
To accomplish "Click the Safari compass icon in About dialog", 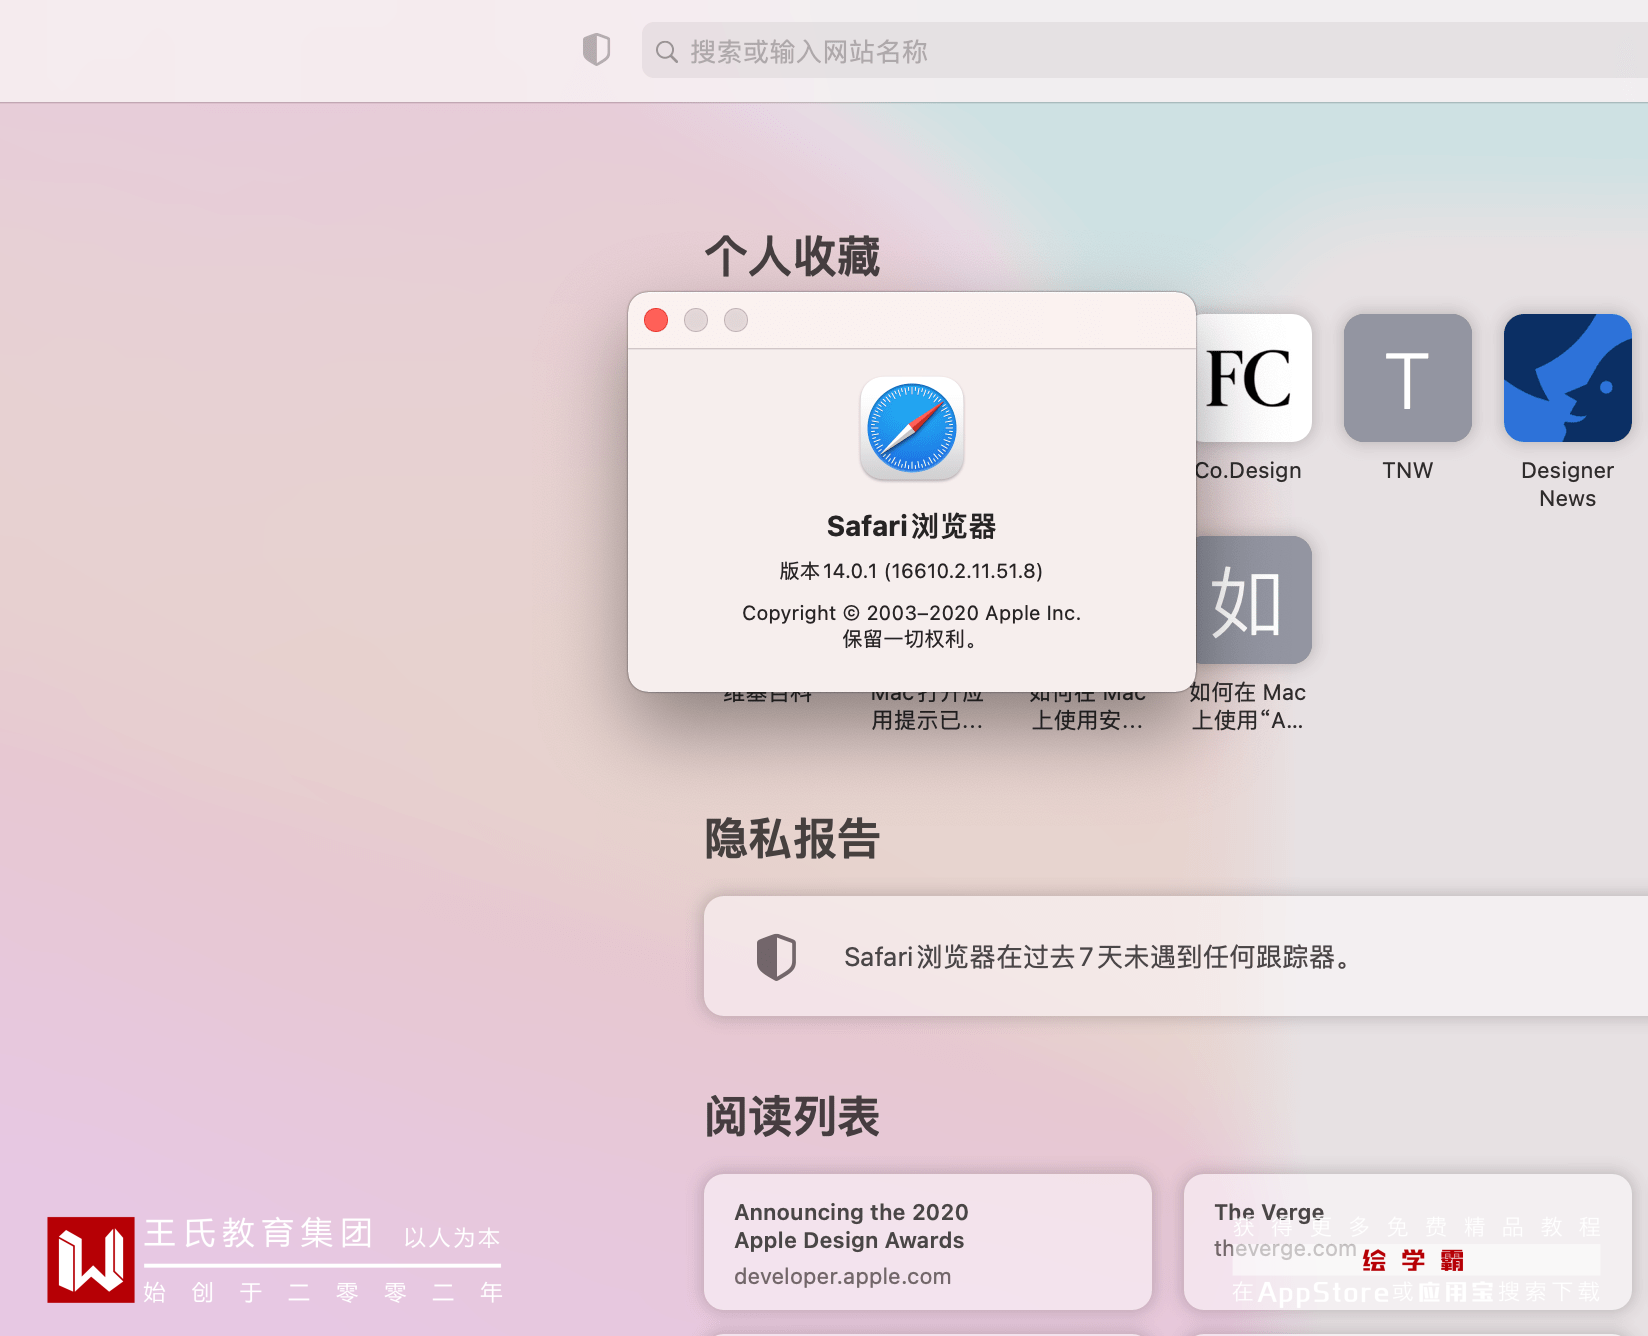I will (912, 429).
